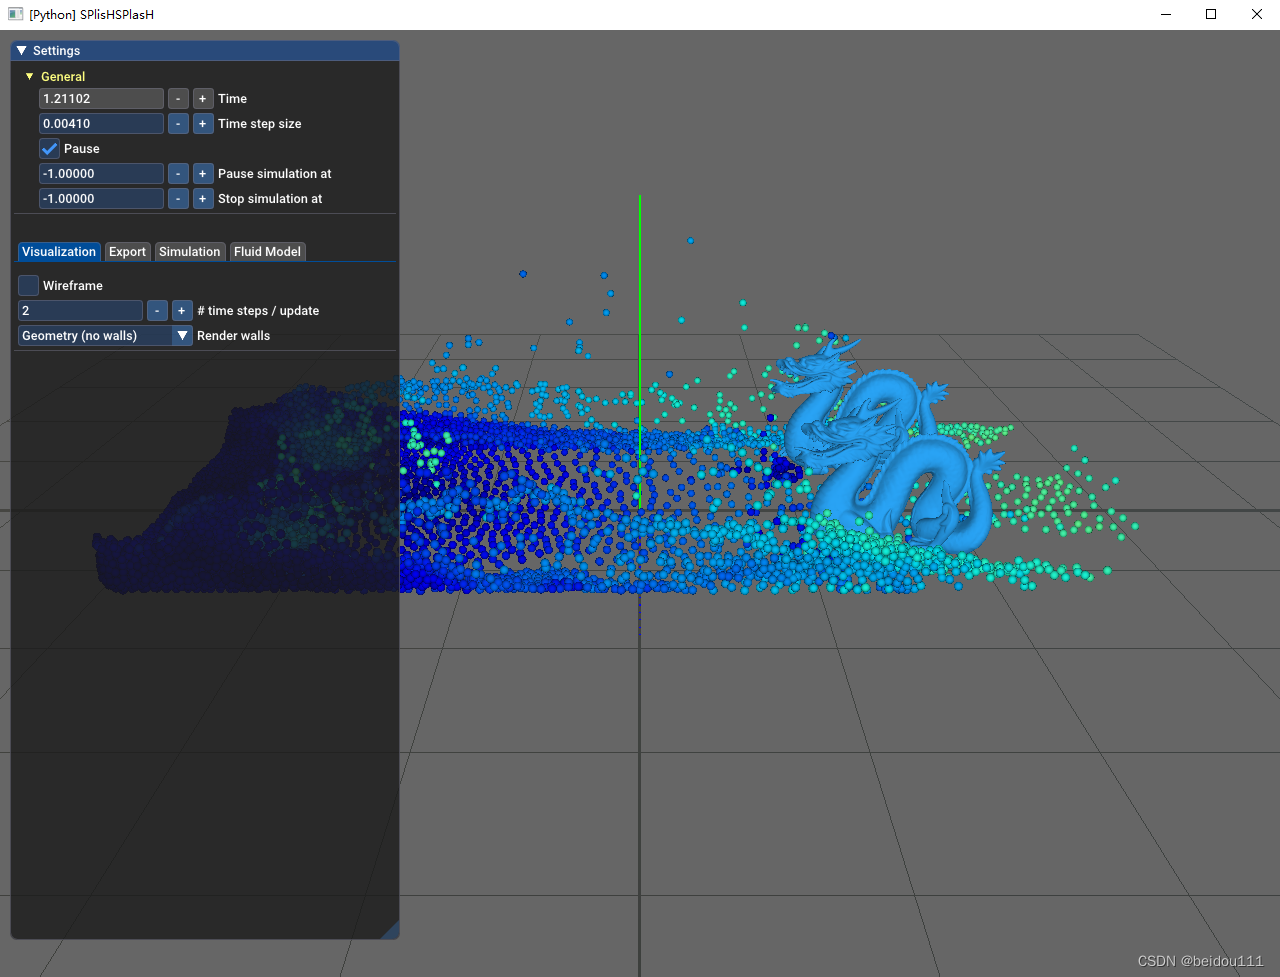This screenshot has height=977, width=1280.
Task: Open the Simulation tab
Action: coord(190,251)
